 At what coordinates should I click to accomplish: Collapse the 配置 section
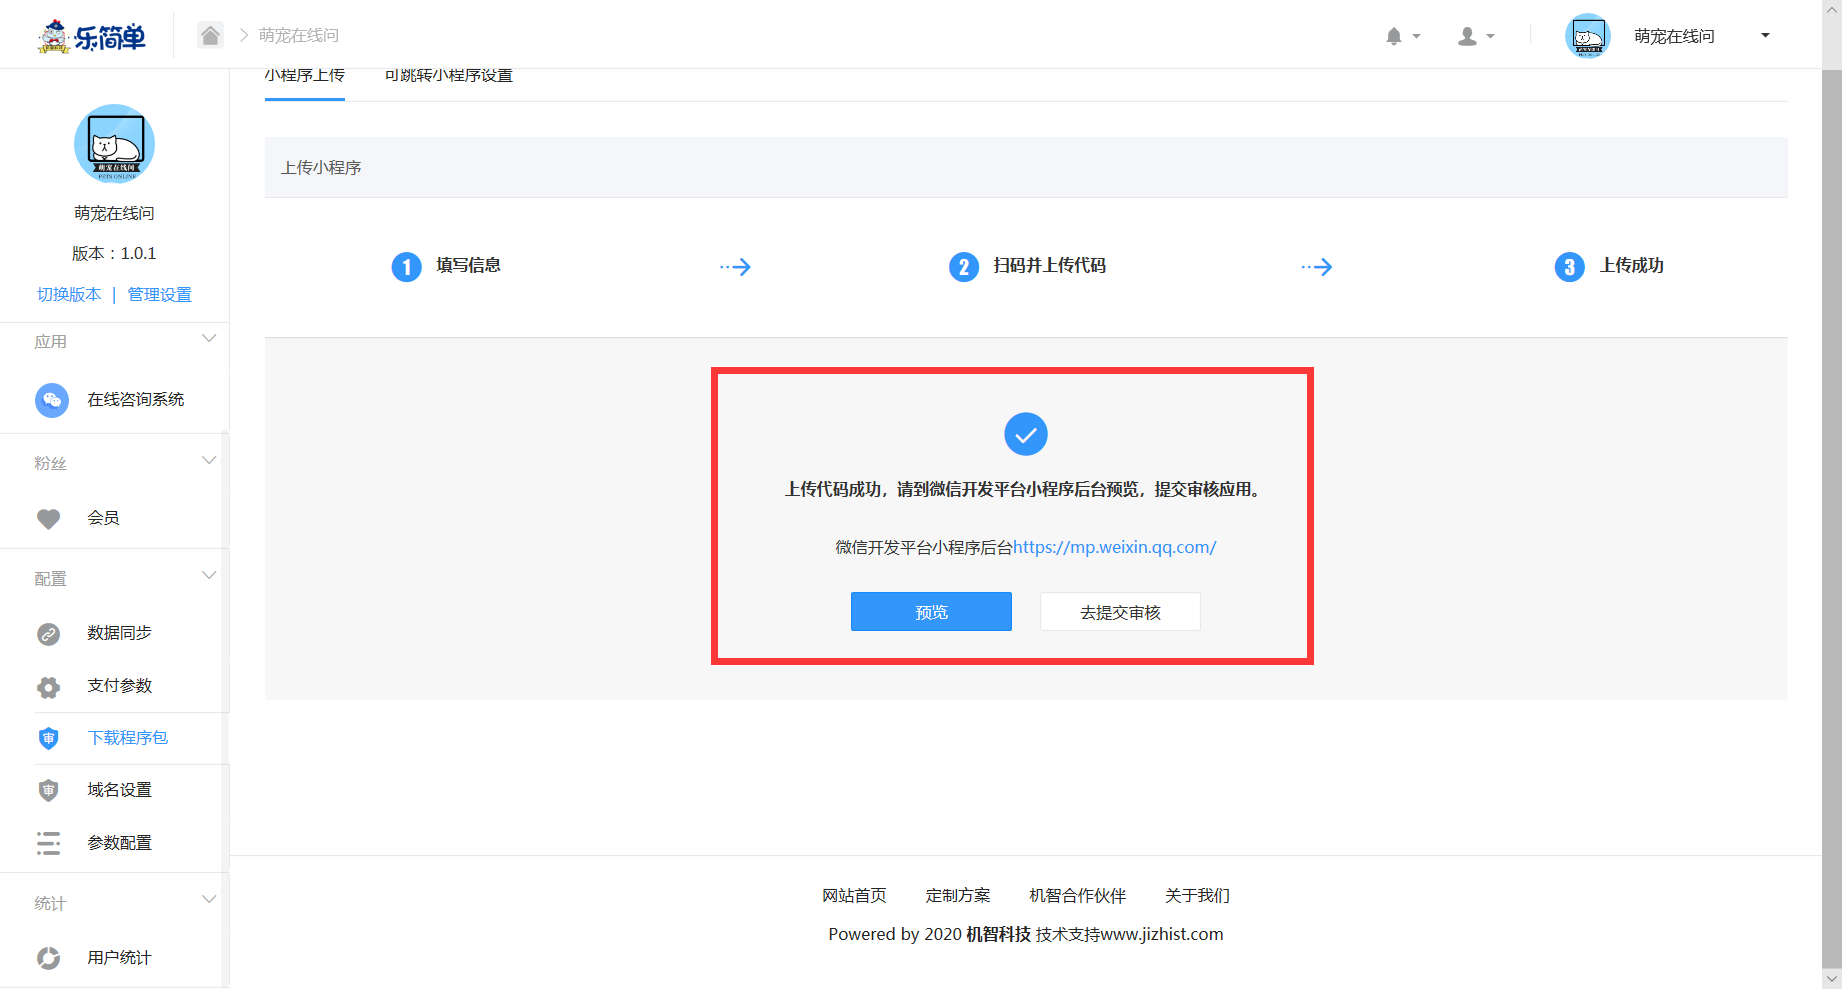pos(209,575)
